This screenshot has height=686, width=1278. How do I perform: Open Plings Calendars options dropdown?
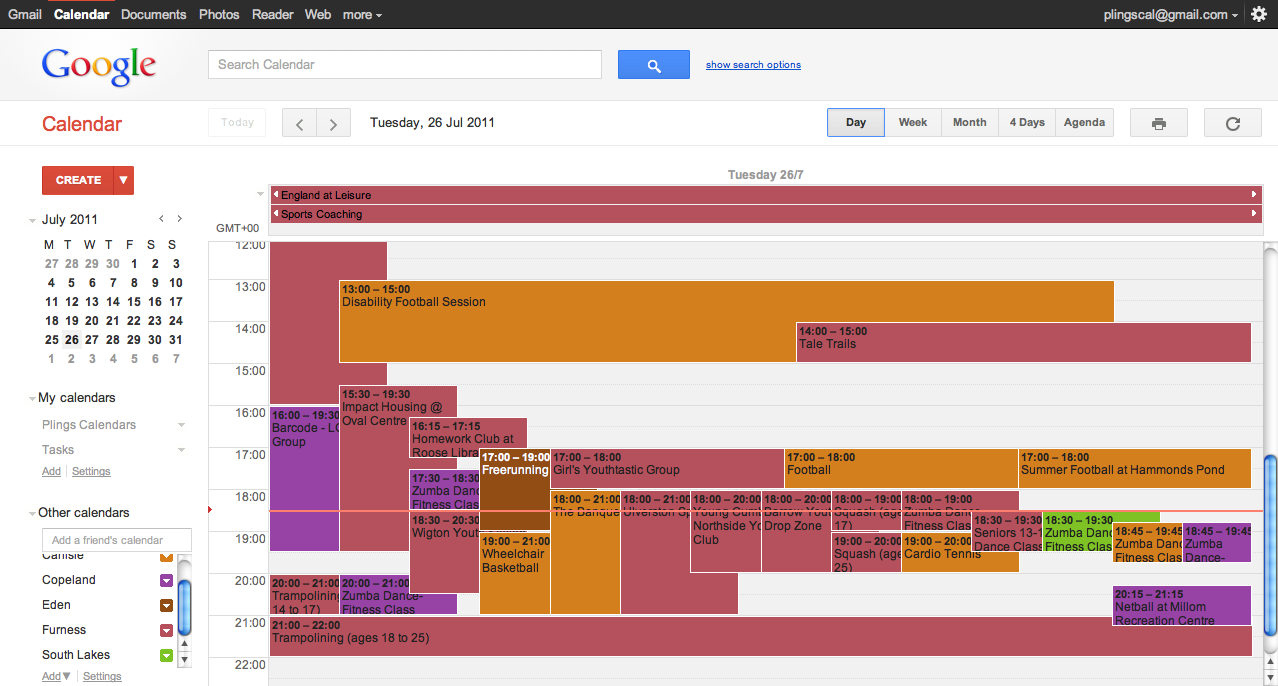[x=181, y=425]
